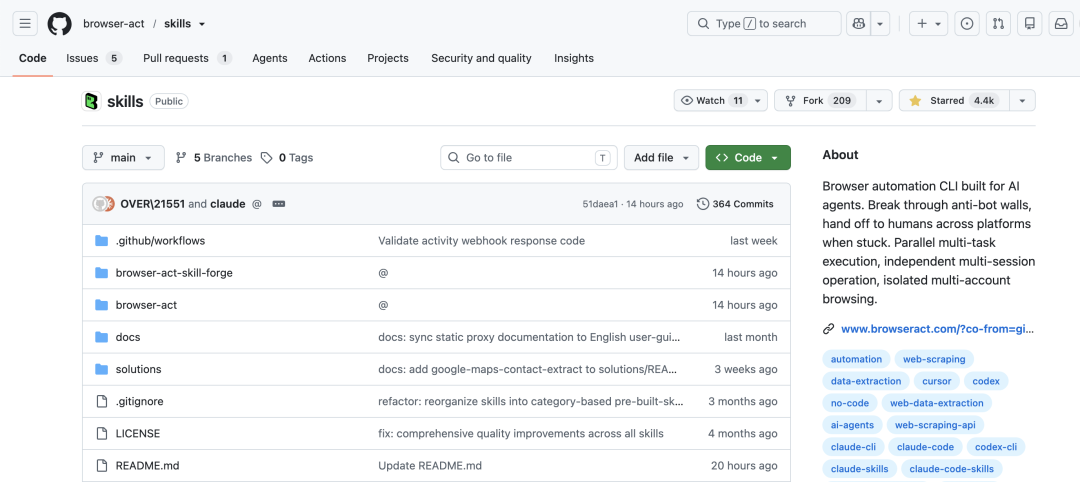Open commit 'Update README.md' message
Viewport: 1080px width, 482px height.
coord(430,465)
